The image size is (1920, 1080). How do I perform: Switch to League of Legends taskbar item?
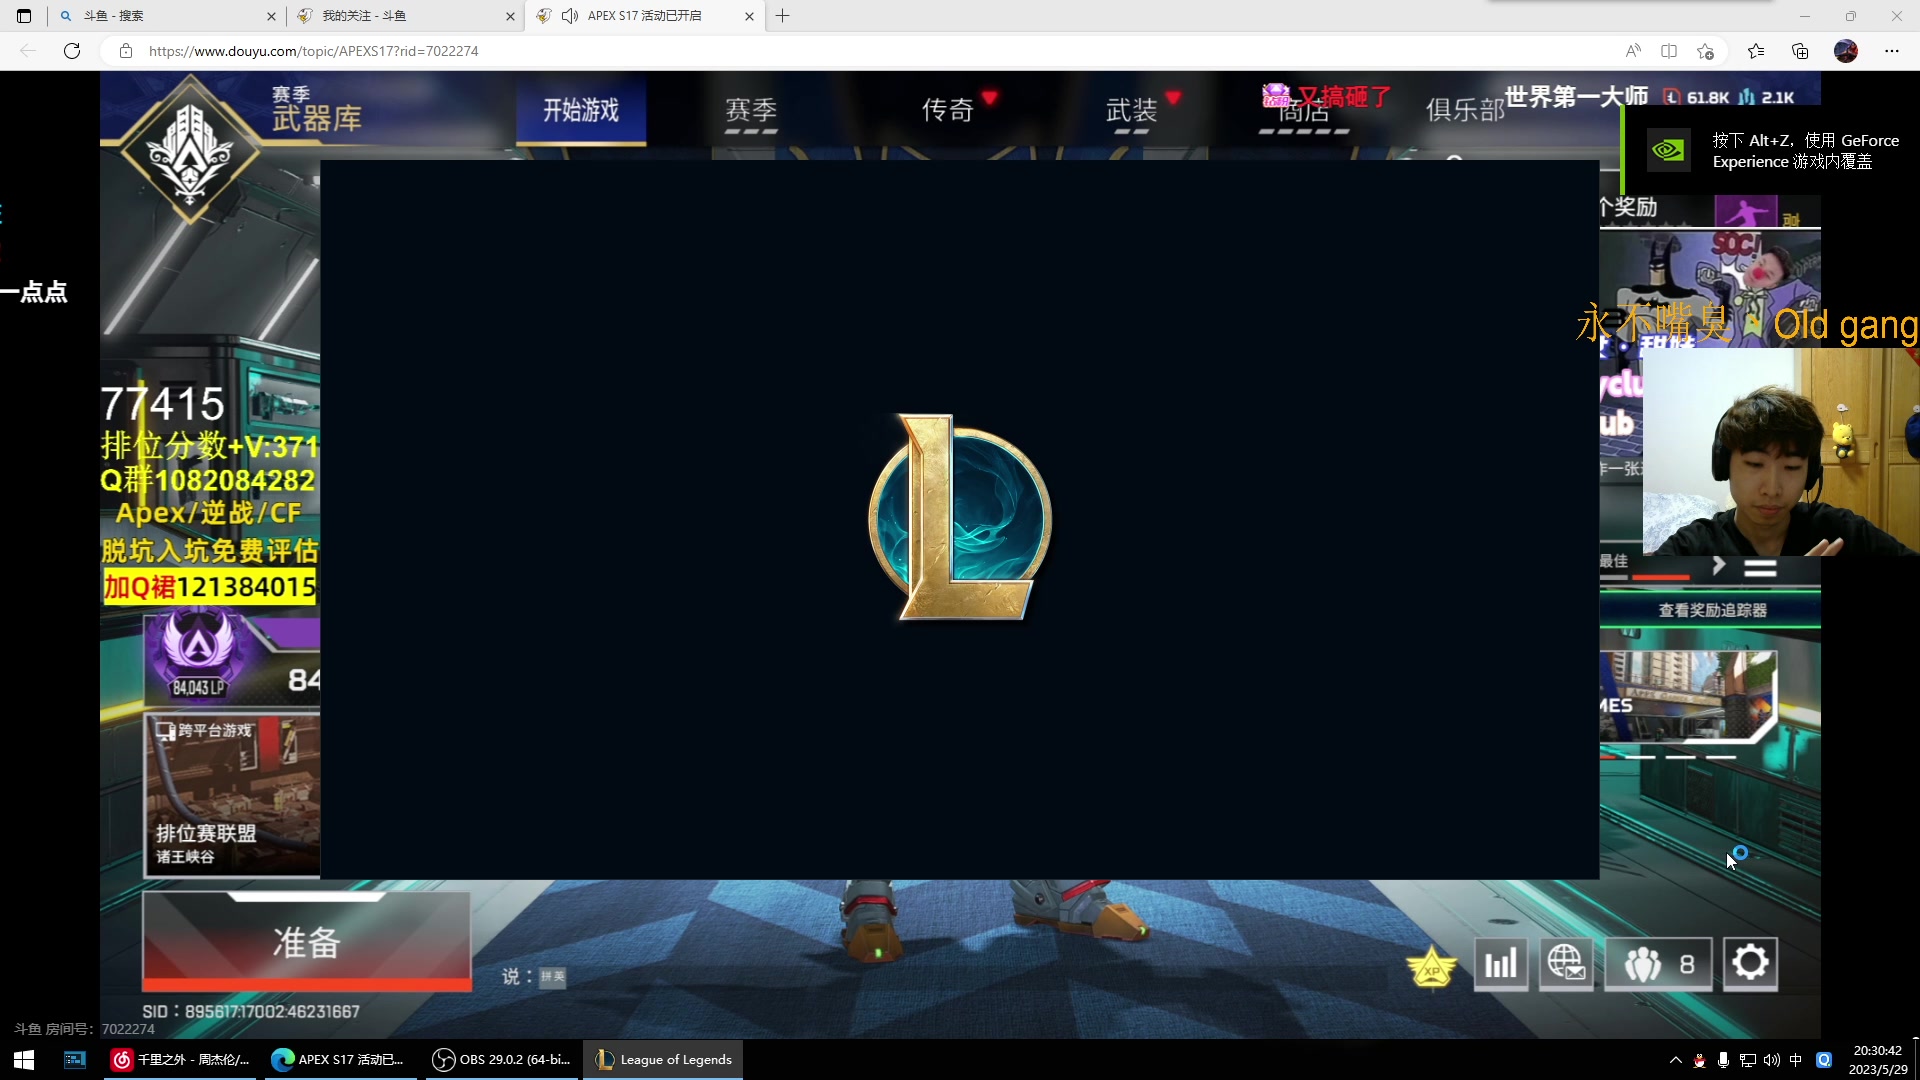(663, 1059)
